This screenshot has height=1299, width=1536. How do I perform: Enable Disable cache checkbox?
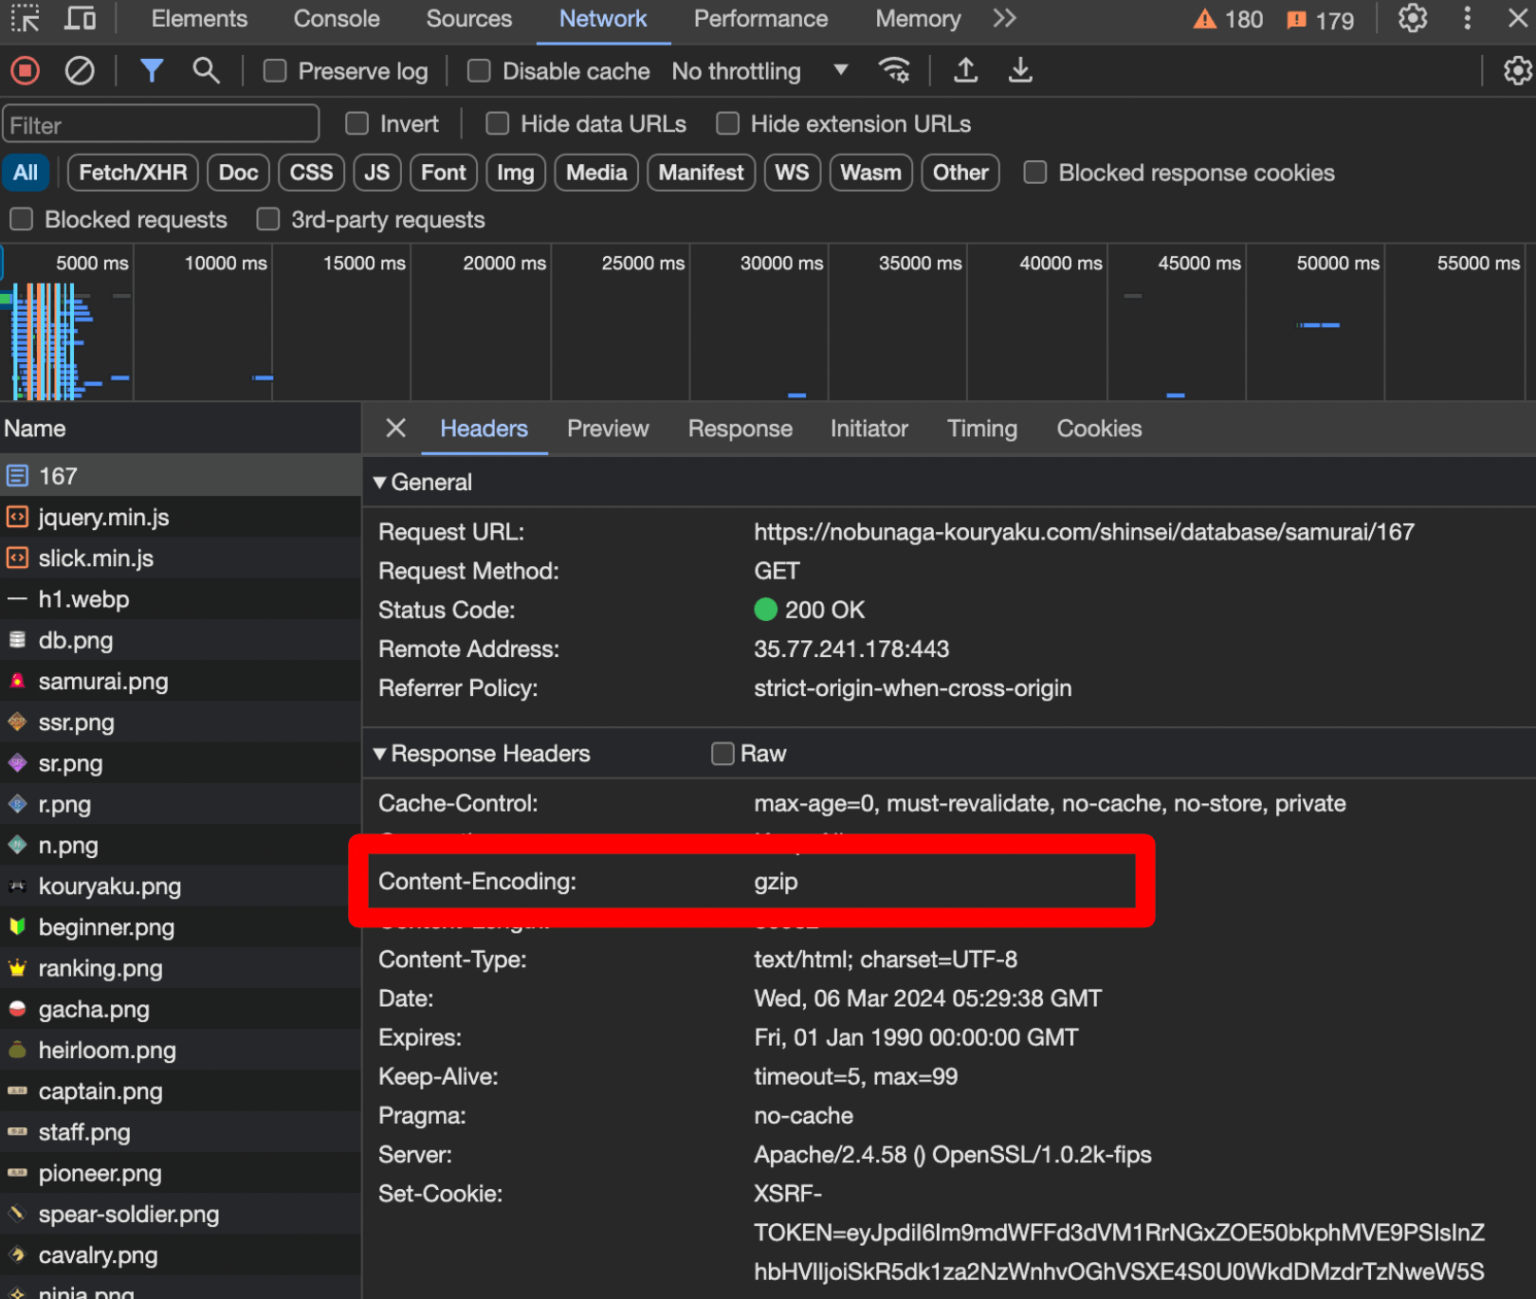click(x=479, y=71)
